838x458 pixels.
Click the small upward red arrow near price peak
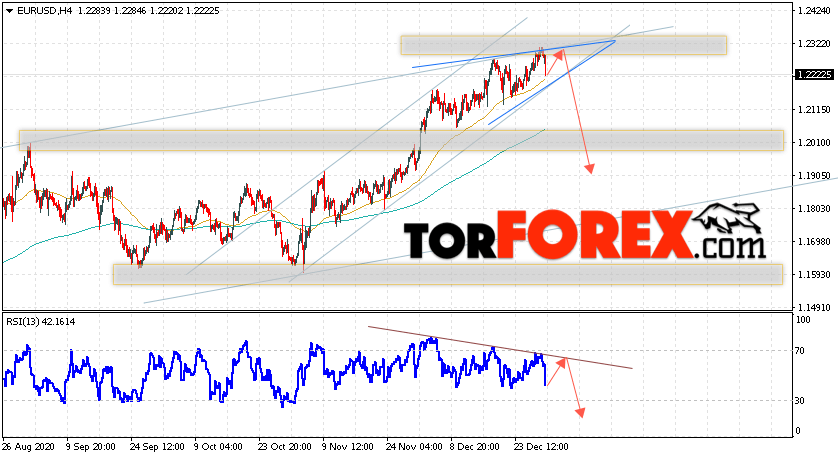point(555,62)
